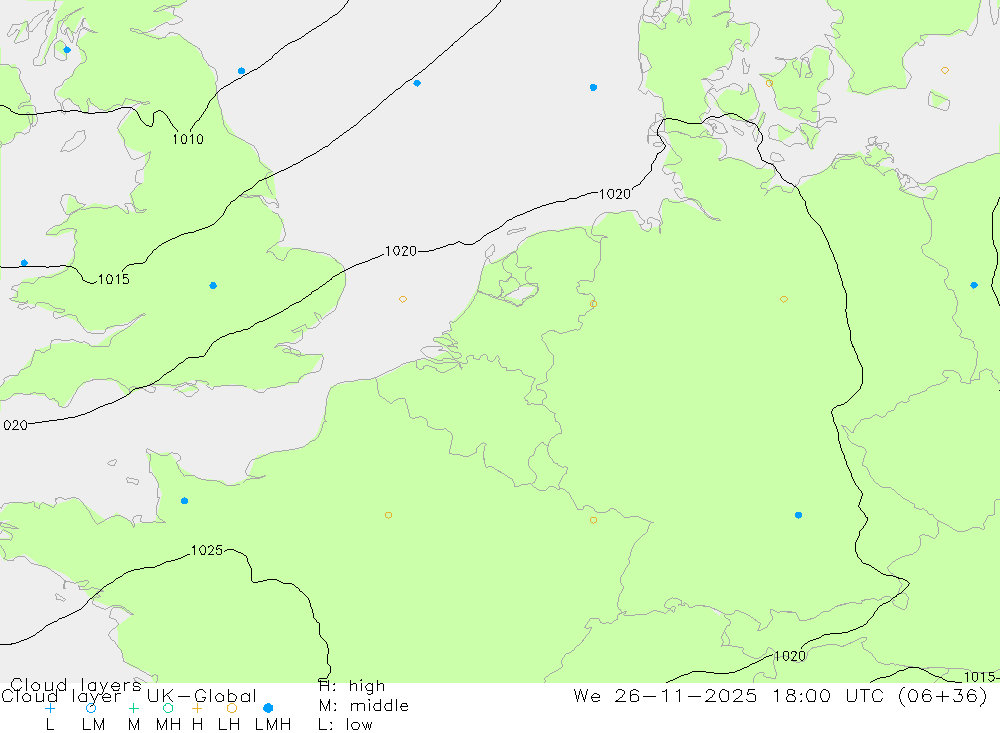Pick the LH marker on Dutch-German border
Viewport: 1000px width, 733px height.
click(x=593, y=304)
